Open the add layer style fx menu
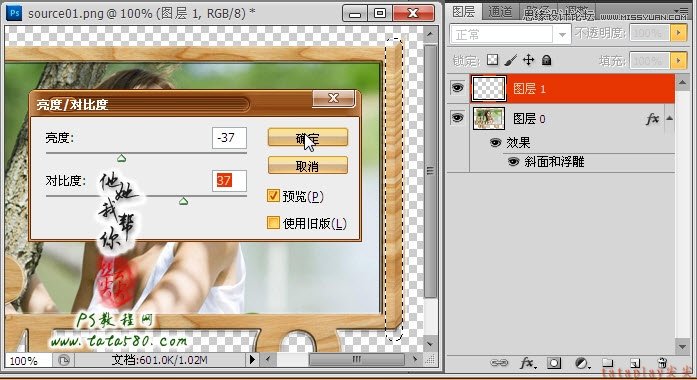The image size is (697, 380). tap(528, 363)
